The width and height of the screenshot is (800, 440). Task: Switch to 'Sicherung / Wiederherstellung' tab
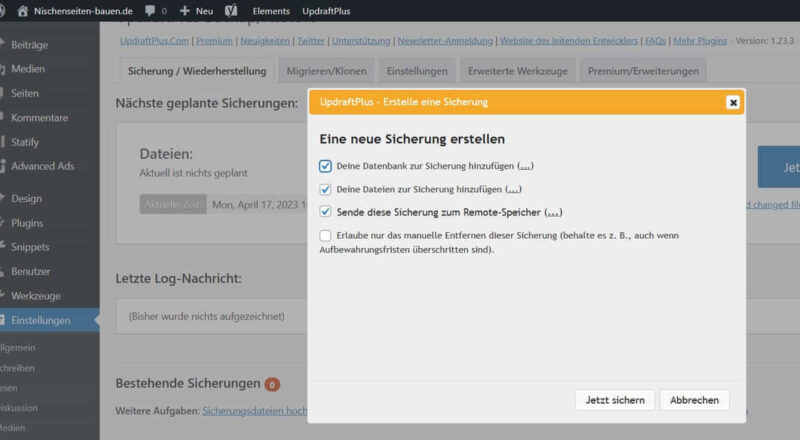coord(197,71)
